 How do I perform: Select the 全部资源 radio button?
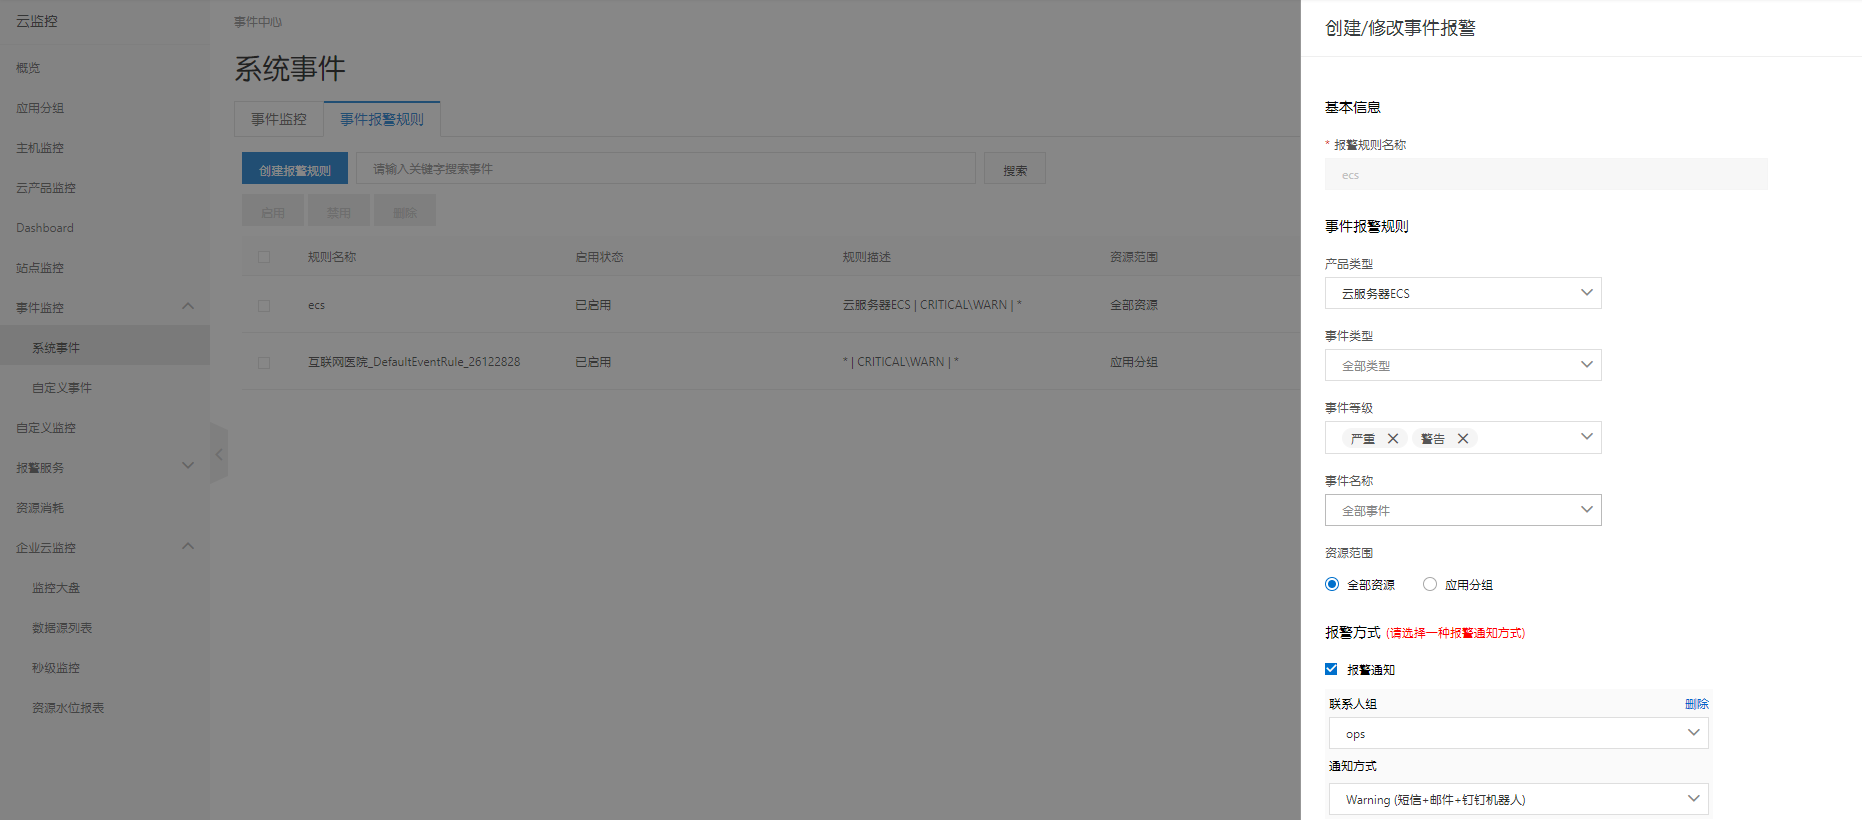(x=1332, y=584)
